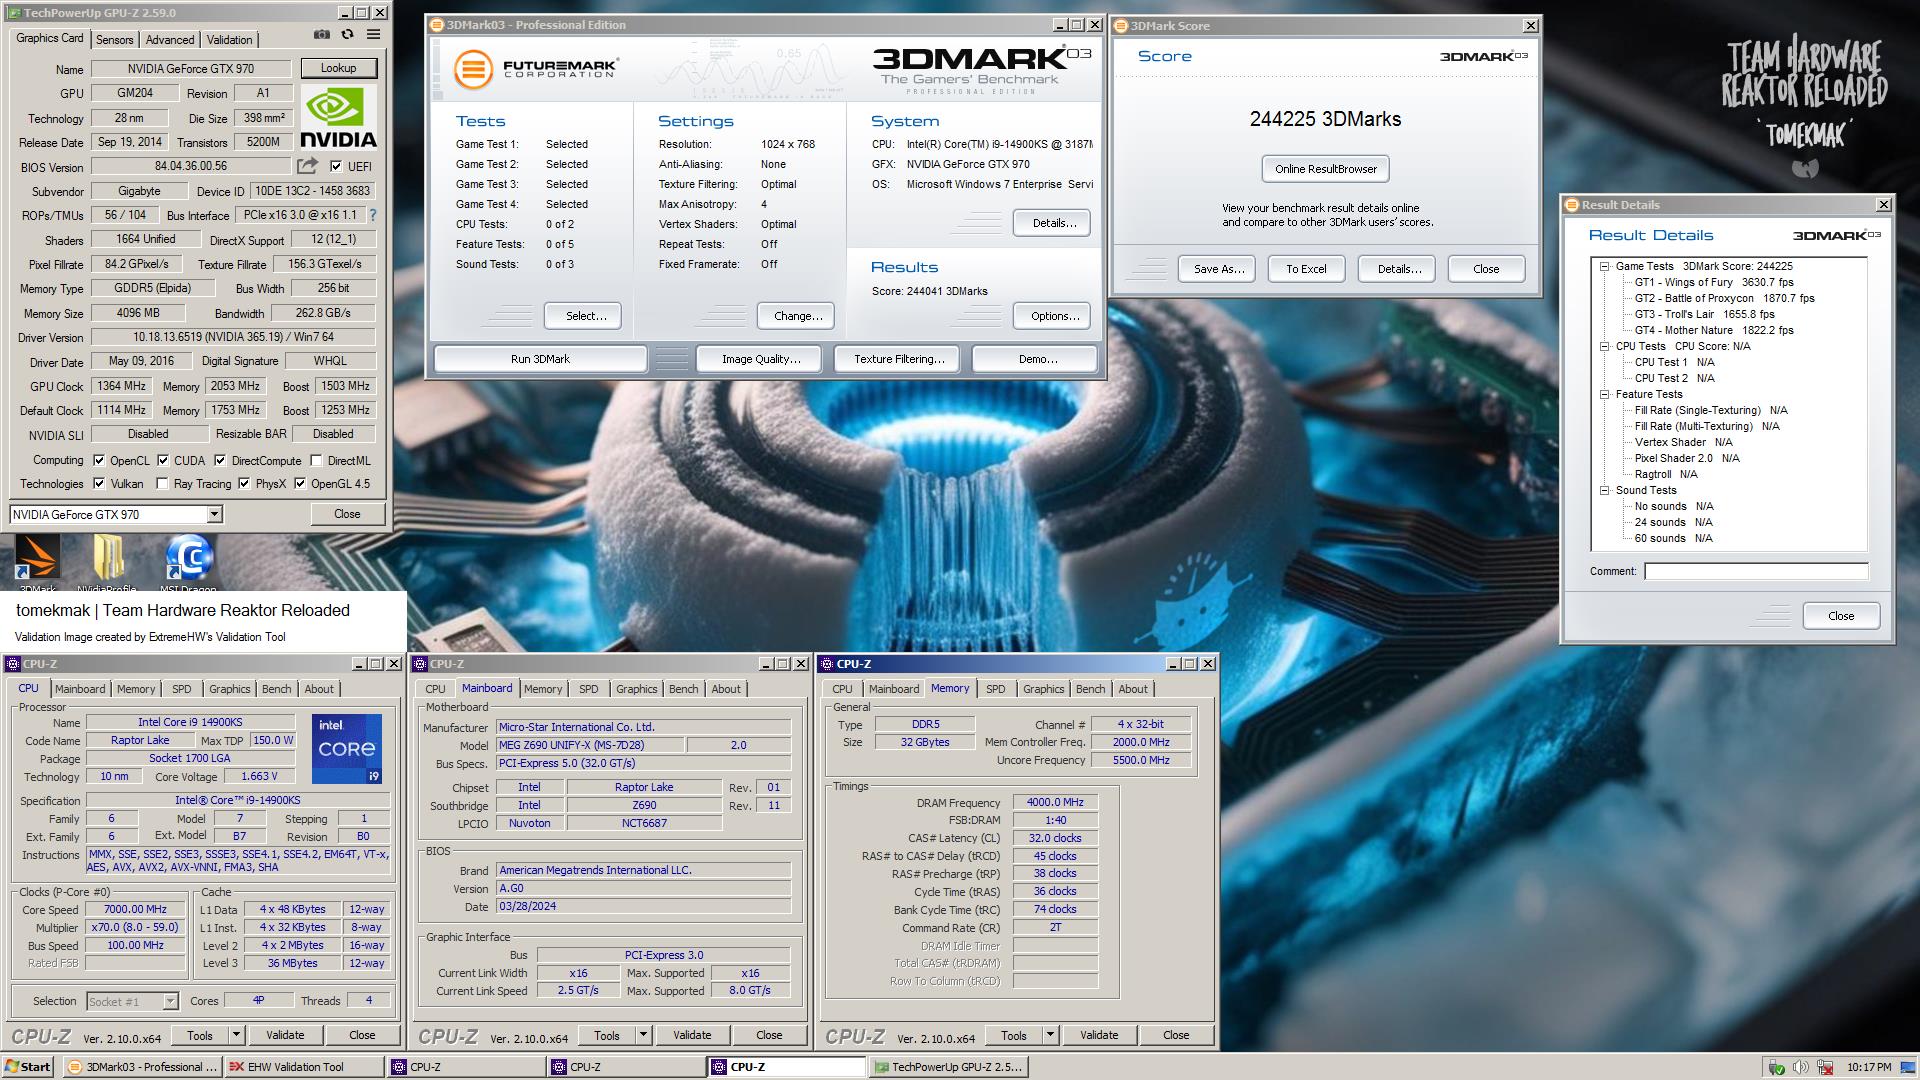
Task: Click Validate in the Memory CPU-Z window
Action: 1099,1035
